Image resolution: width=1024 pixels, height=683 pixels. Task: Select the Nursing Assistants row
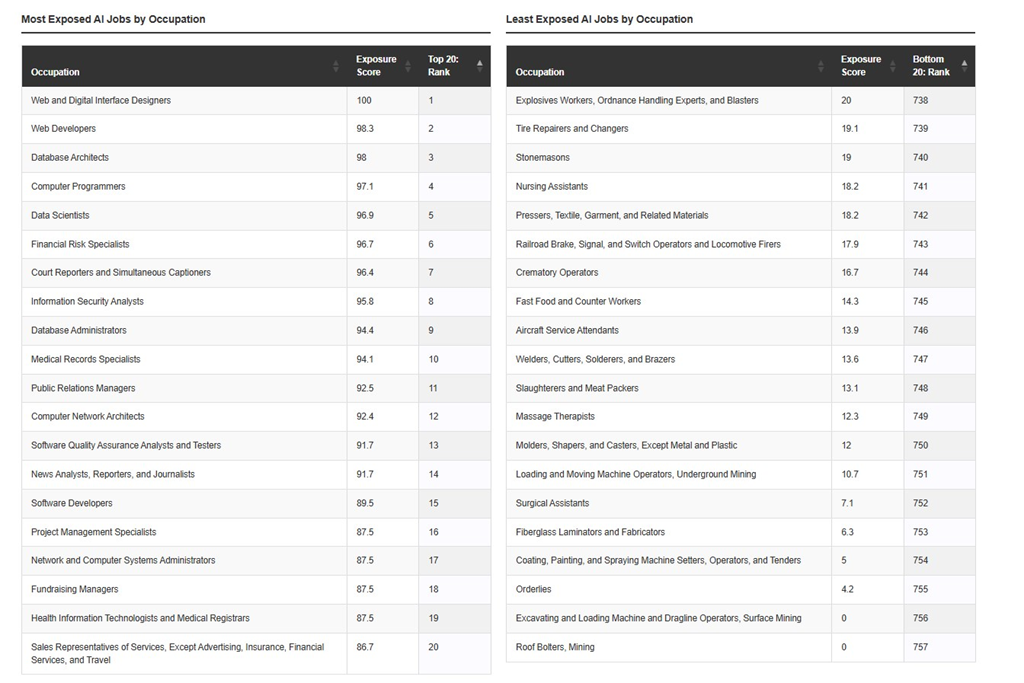(x=552, y=187)
